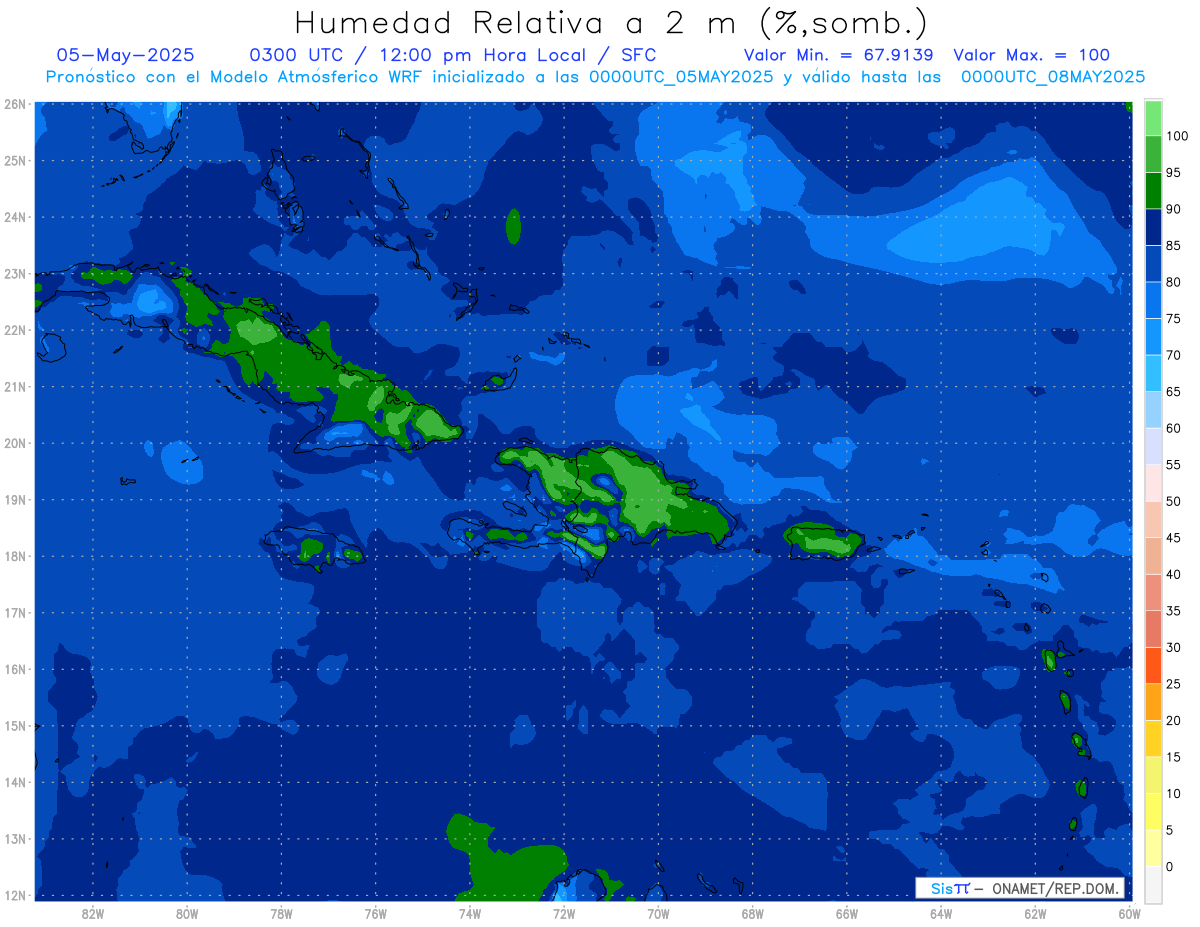The width and height of the screenshot is (1200, 927).
Task: Click the 18N latitude label
Action: click(x=15, y=556)
